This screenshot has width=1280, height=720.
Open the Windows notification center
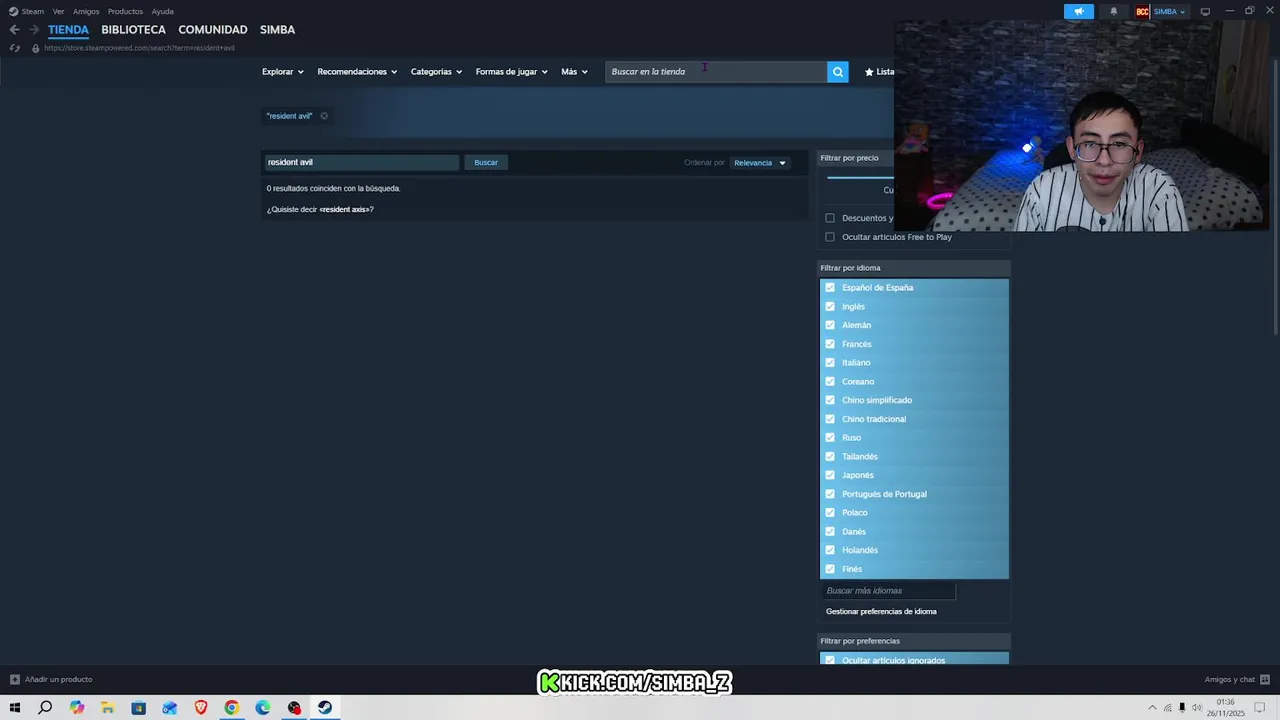pyautogui.click(x=1261, y=708)
